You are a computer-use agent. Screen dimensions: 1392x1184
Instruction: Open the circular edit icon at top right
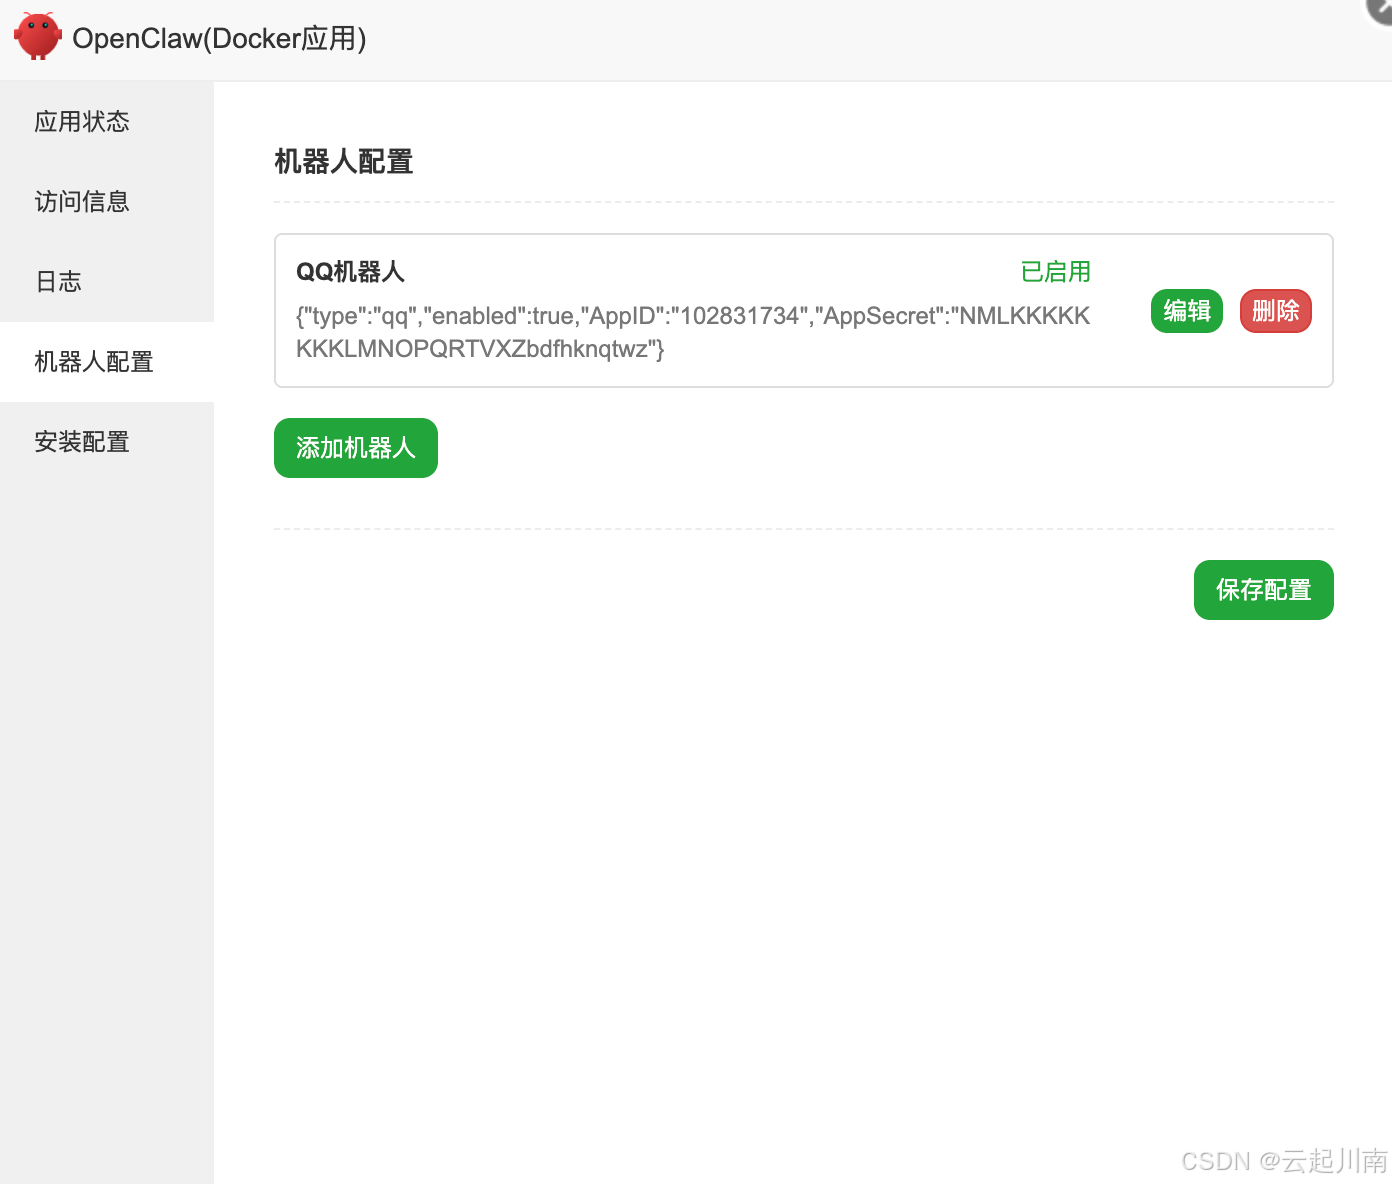(x=1377, y=12)
